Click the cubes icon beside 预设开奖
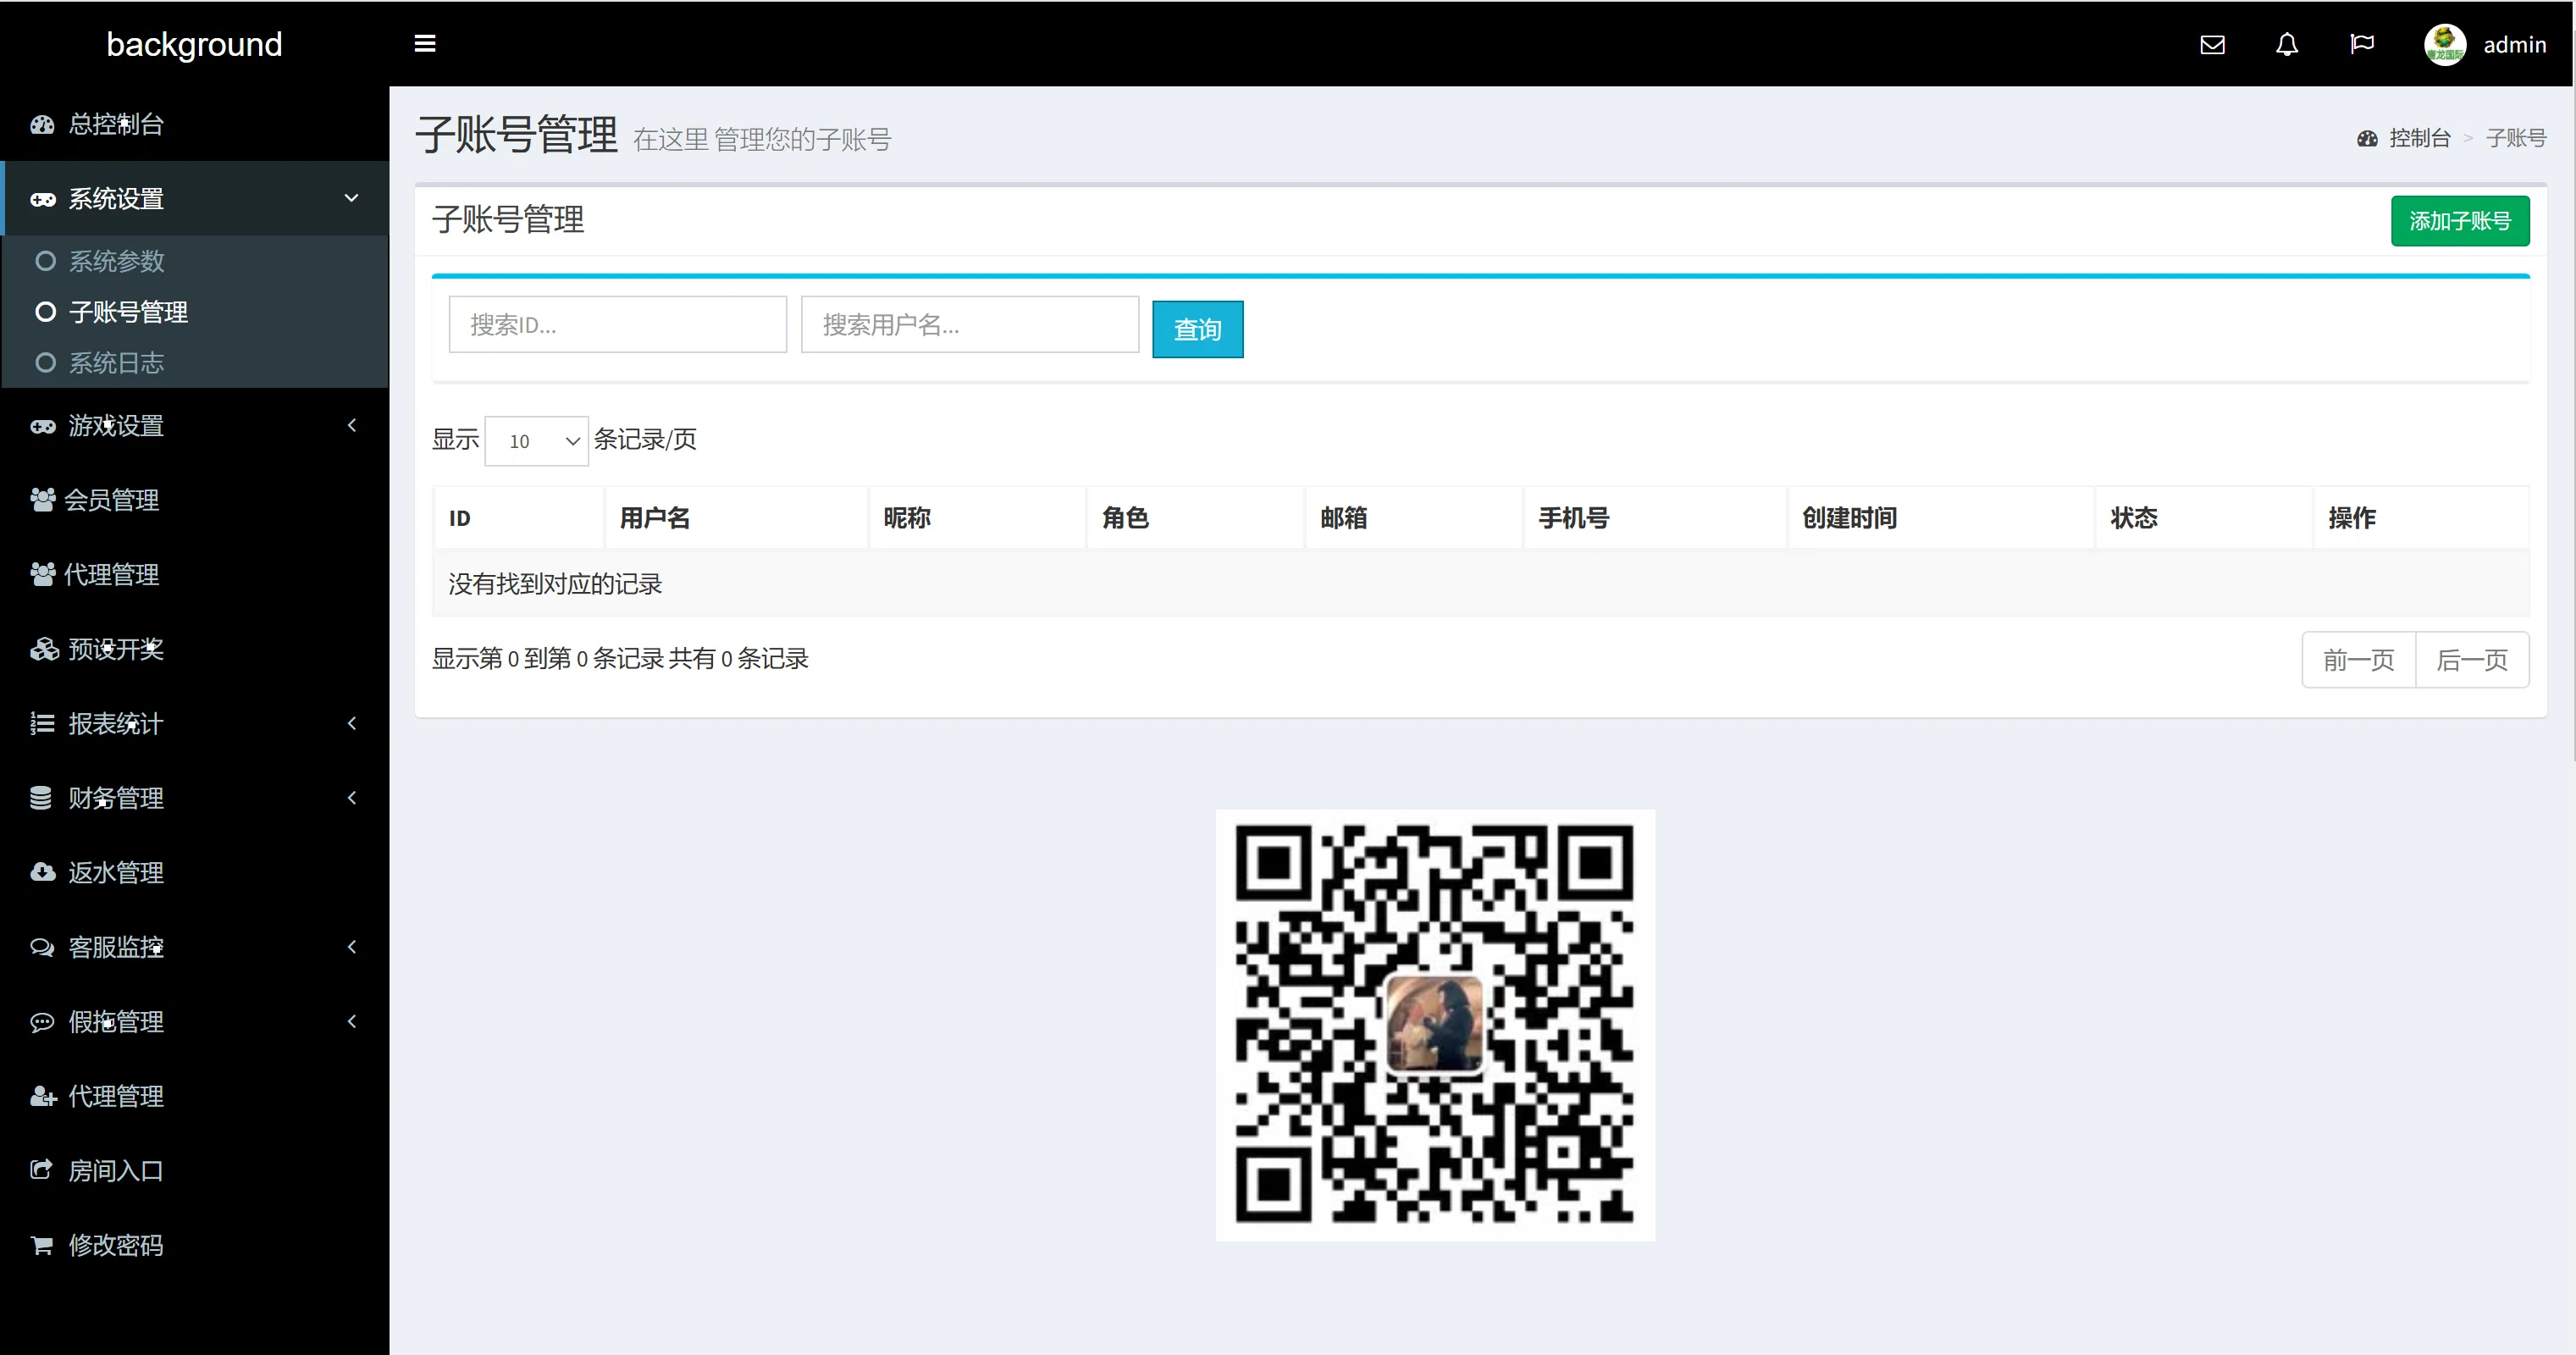 pyautogui.click(x=44, y=649)
